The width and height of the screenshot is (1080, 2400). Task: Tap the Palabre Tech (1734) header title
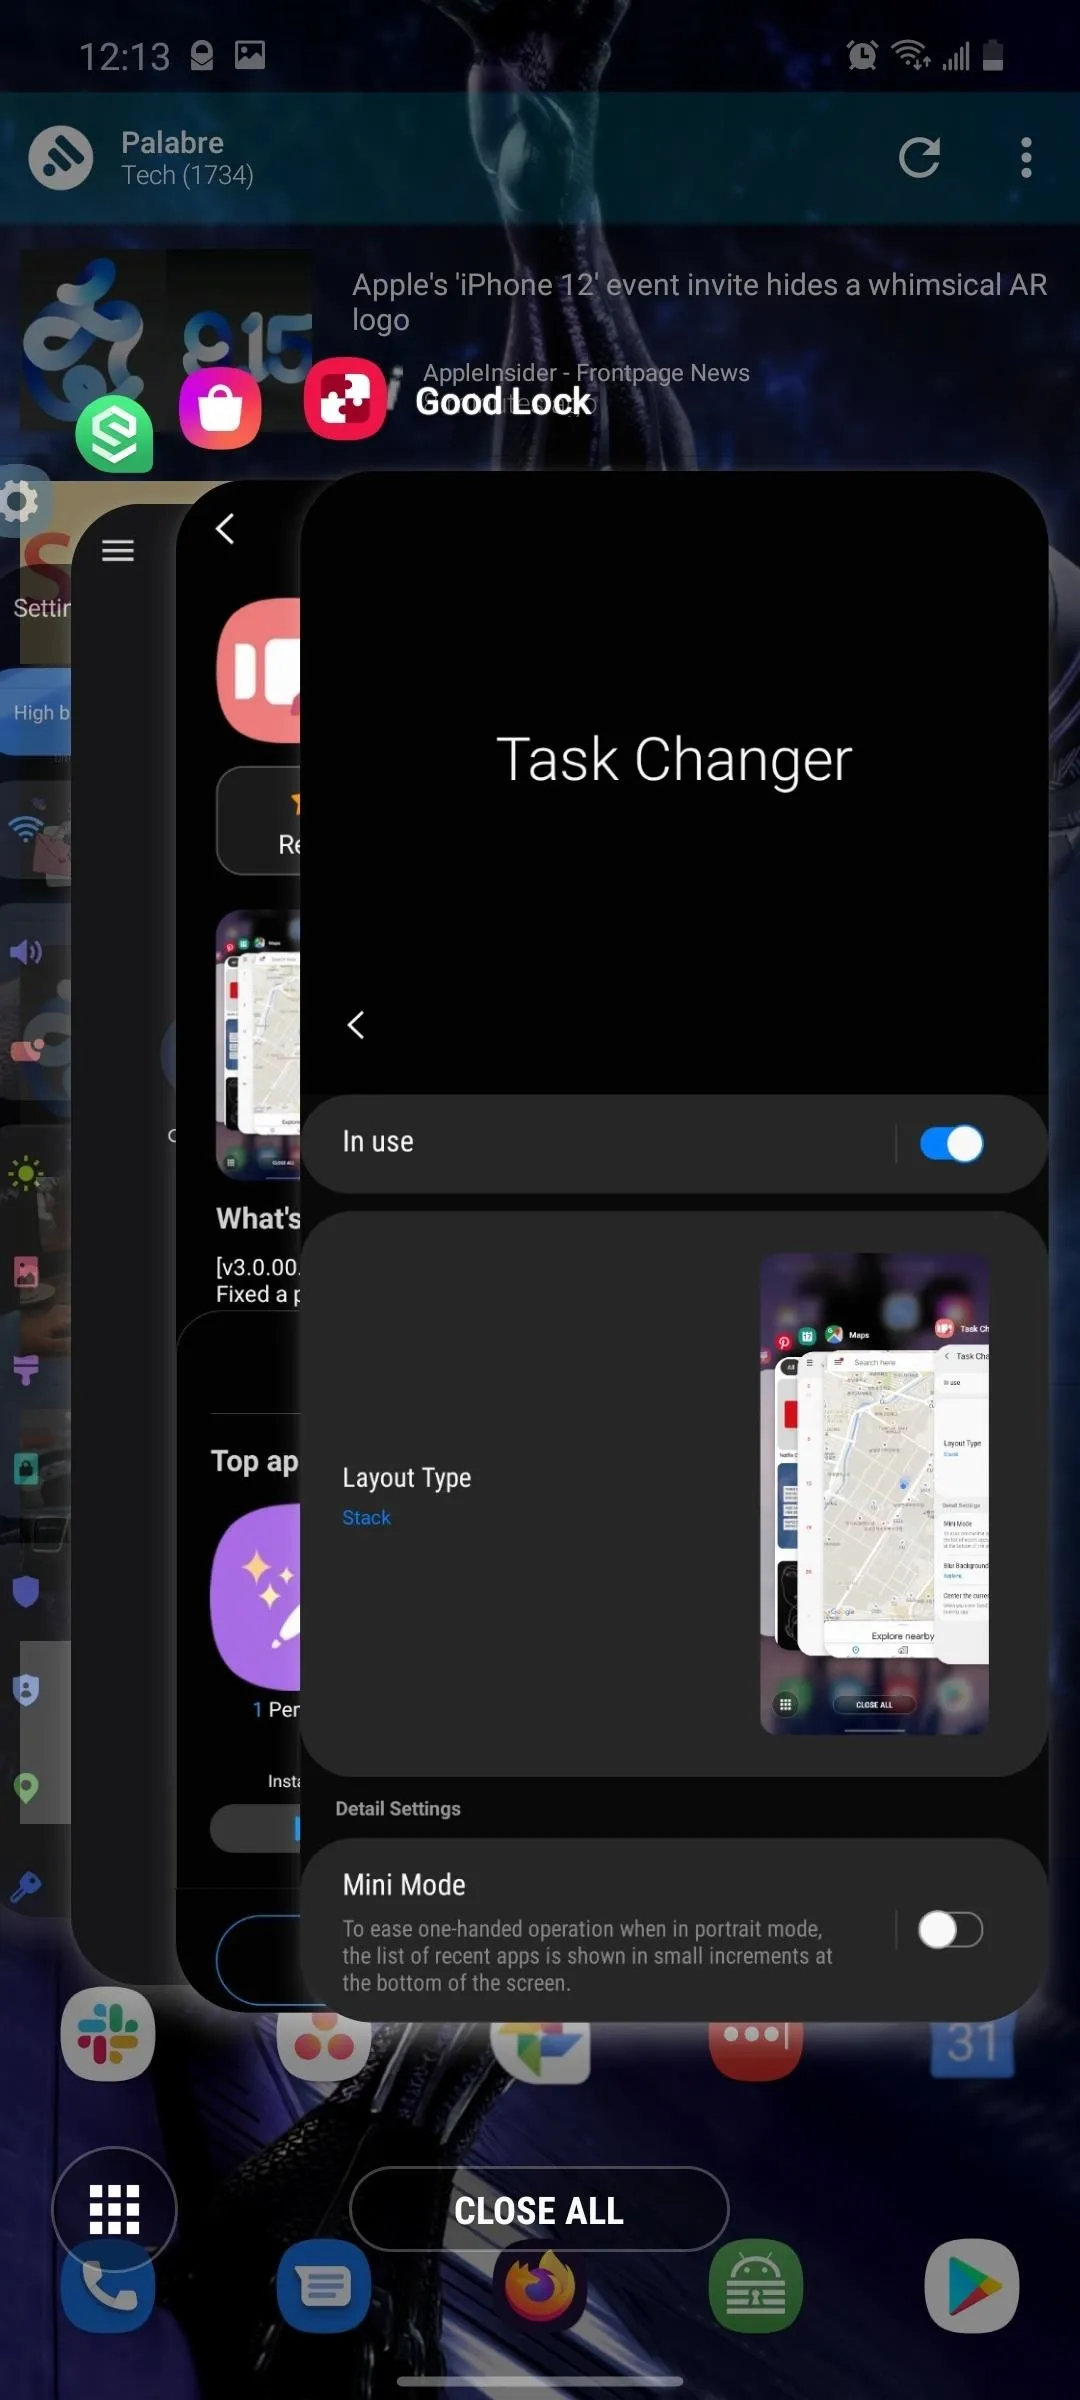coord(187,157)
